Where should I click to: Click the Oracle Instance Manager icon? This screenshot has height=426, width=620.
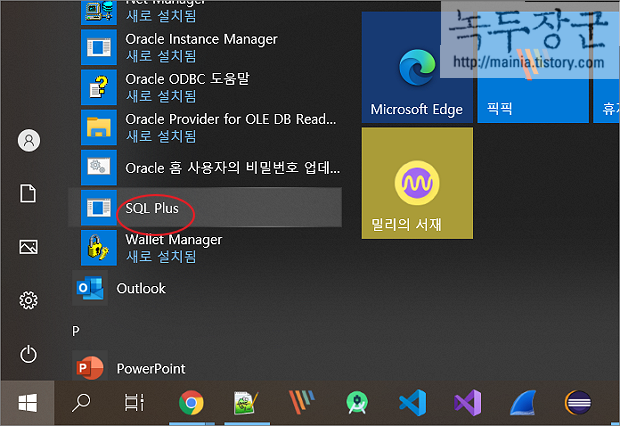pyautogui.click(x=99, y=47)
